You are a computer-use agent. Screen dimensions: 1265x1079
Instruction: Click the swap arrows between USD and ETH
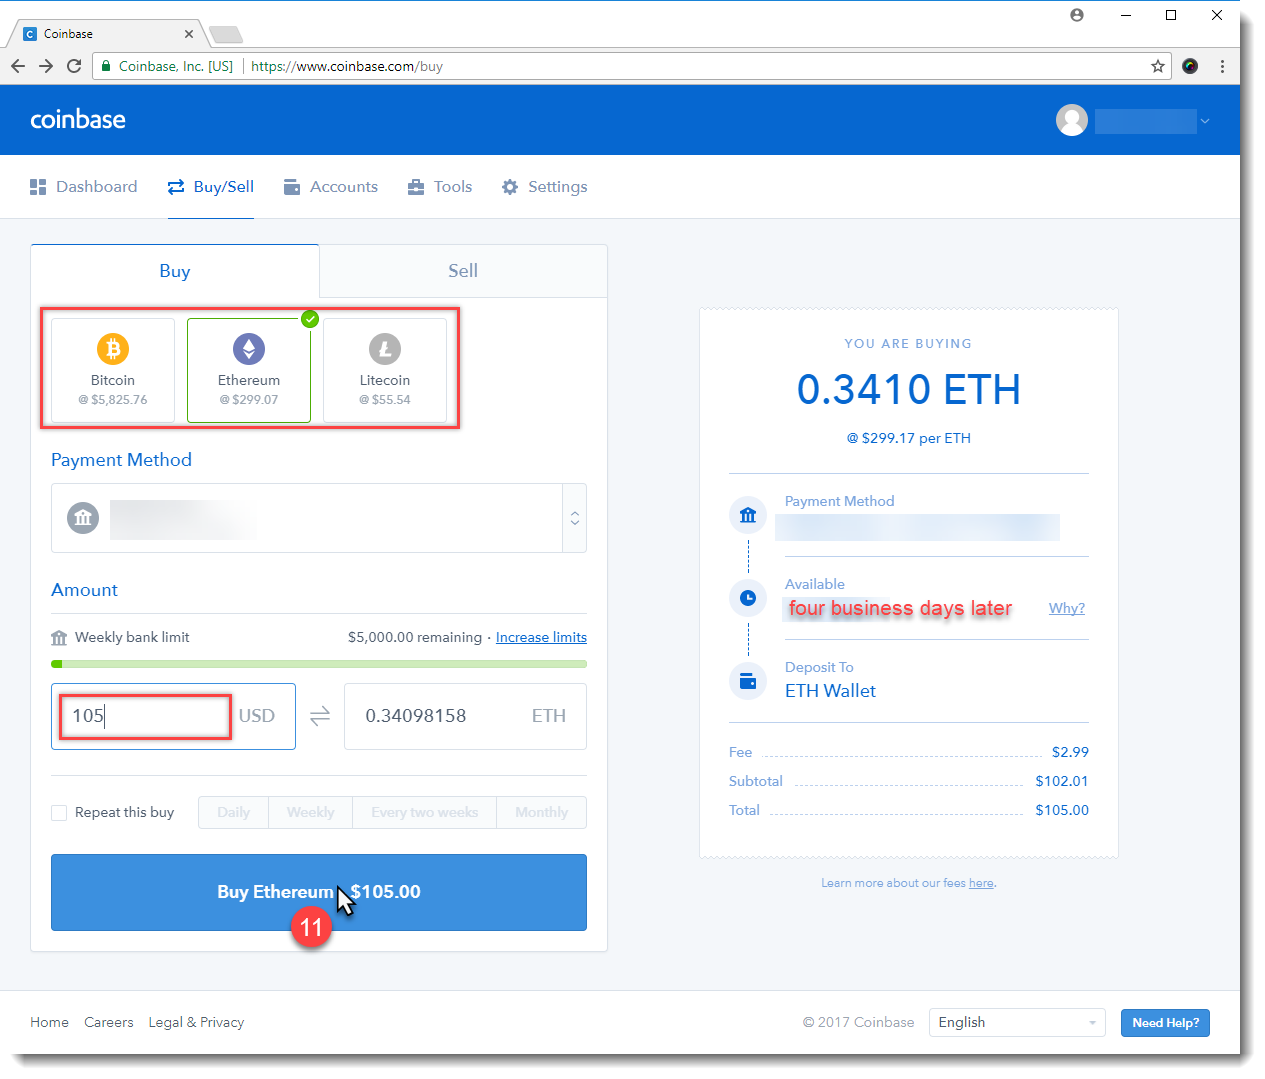coord(320,716)
